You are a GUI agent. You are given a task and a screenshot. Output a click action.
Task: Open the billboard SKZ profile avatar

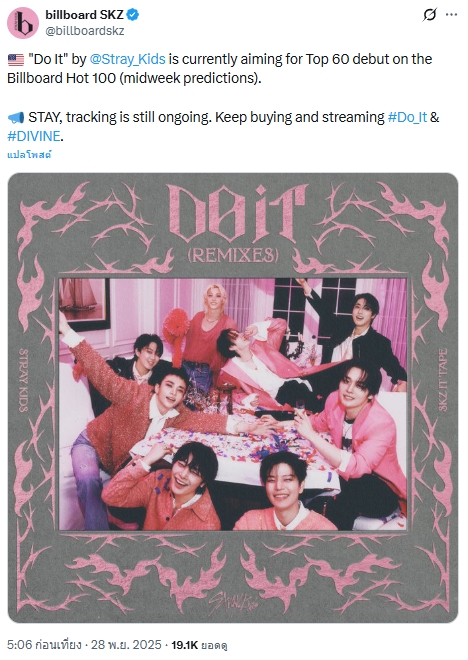[x=23, y=23]
